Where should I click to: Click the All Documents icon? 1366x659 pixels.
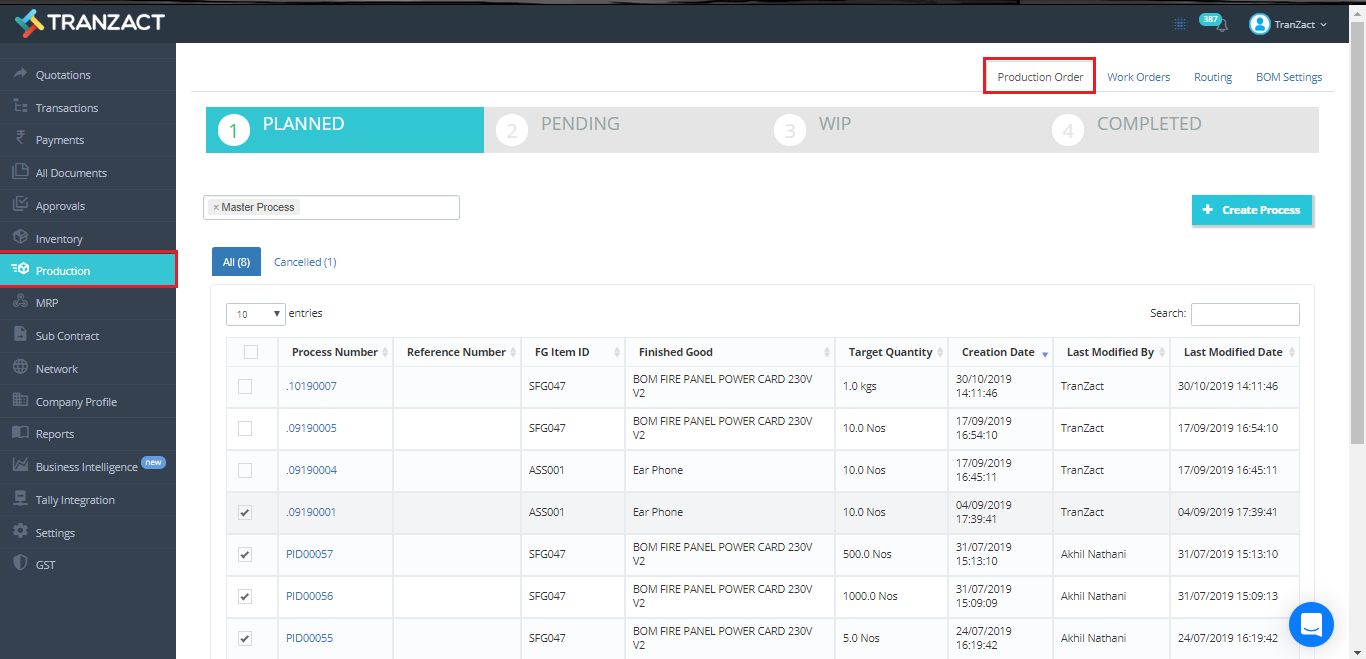[x=19, y=172]
